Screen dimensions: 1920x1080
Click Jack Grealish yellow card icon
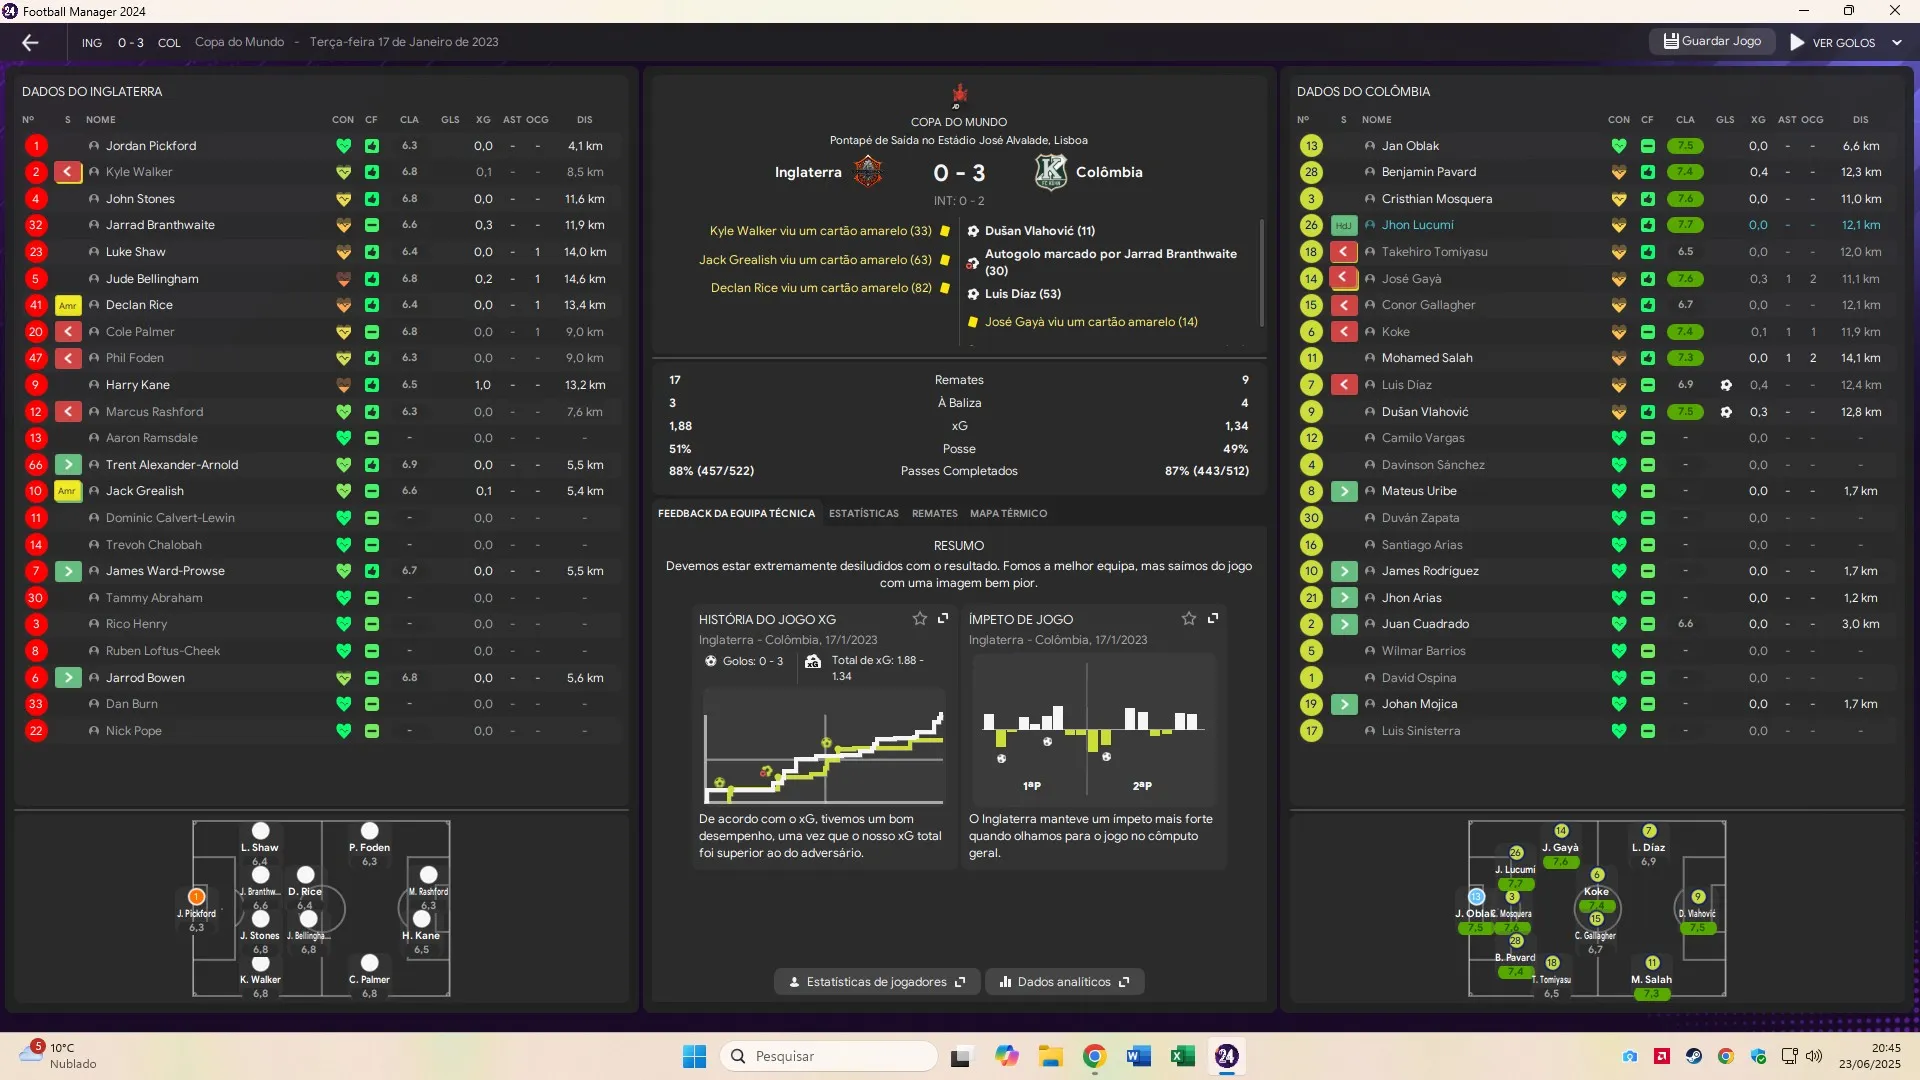coord(67,491)
